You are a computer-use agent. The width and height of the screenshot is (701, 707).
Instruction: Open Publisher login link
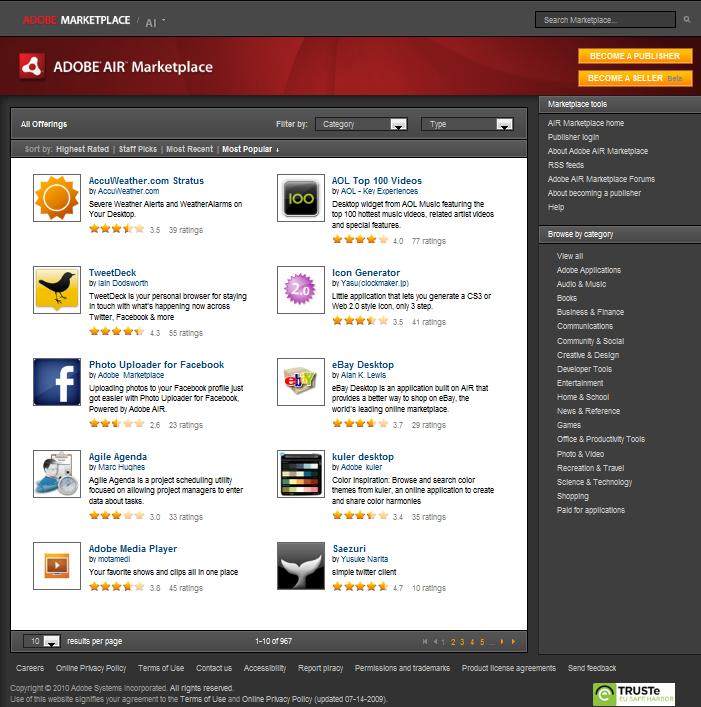coord(573,137)
